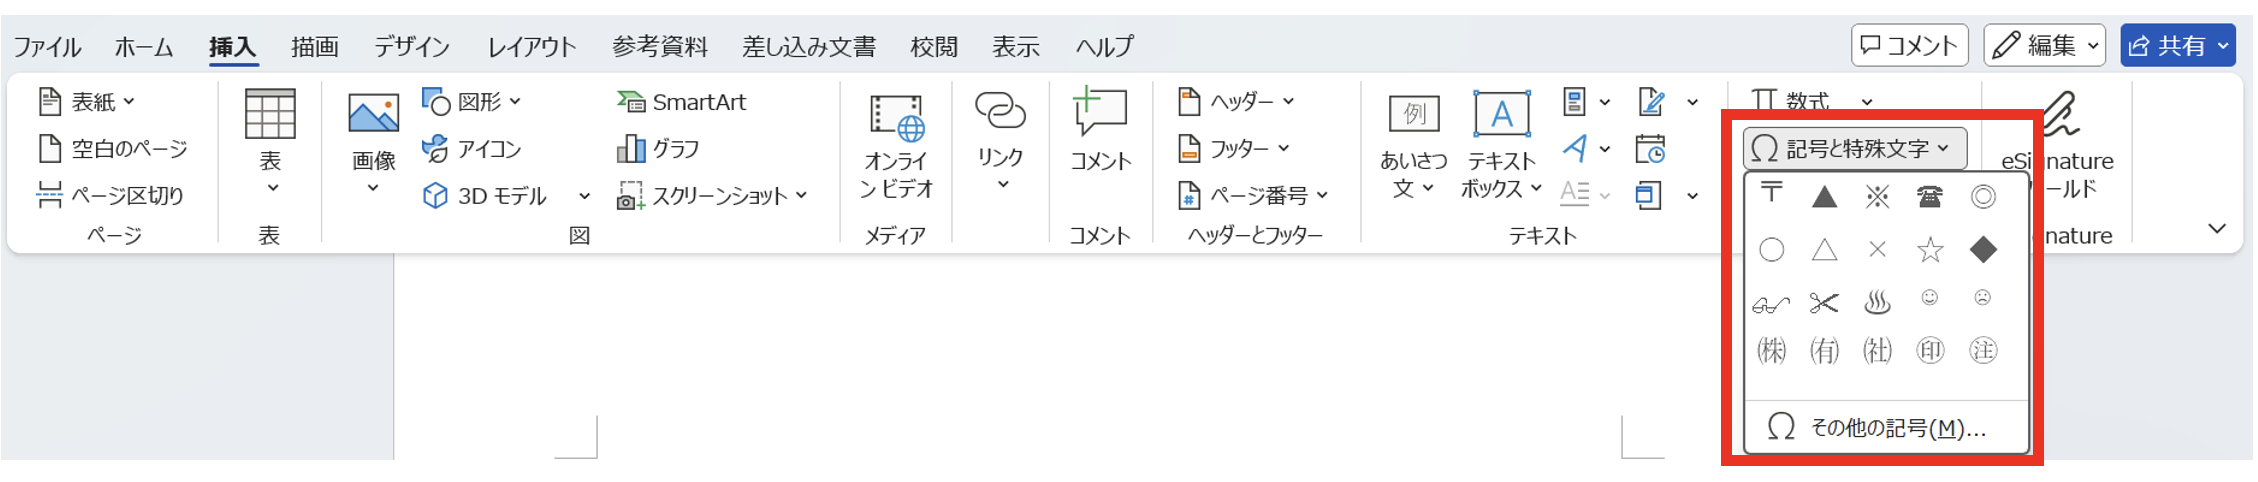Insert the telephone symbol from the symbol grid

click(1929, 197)
